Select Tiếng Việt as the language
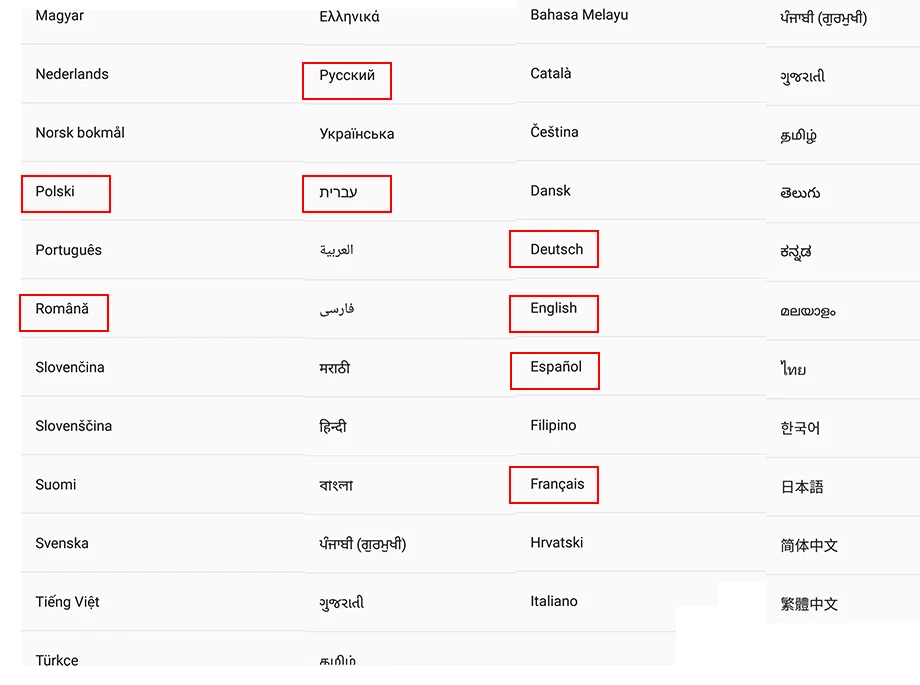The height and width of the screenshot is (685, 920). point(67,602)
